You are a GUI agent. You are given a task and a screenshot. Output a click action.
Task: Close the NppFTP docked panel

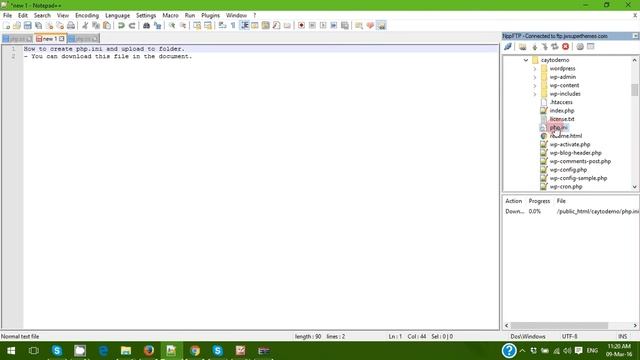pos(636,36)
